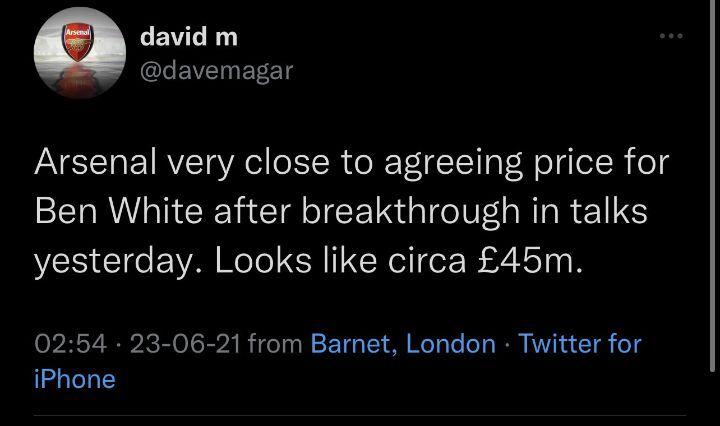Open the david m display name
The width and height of the screenshot is (720, 426).
189,36
